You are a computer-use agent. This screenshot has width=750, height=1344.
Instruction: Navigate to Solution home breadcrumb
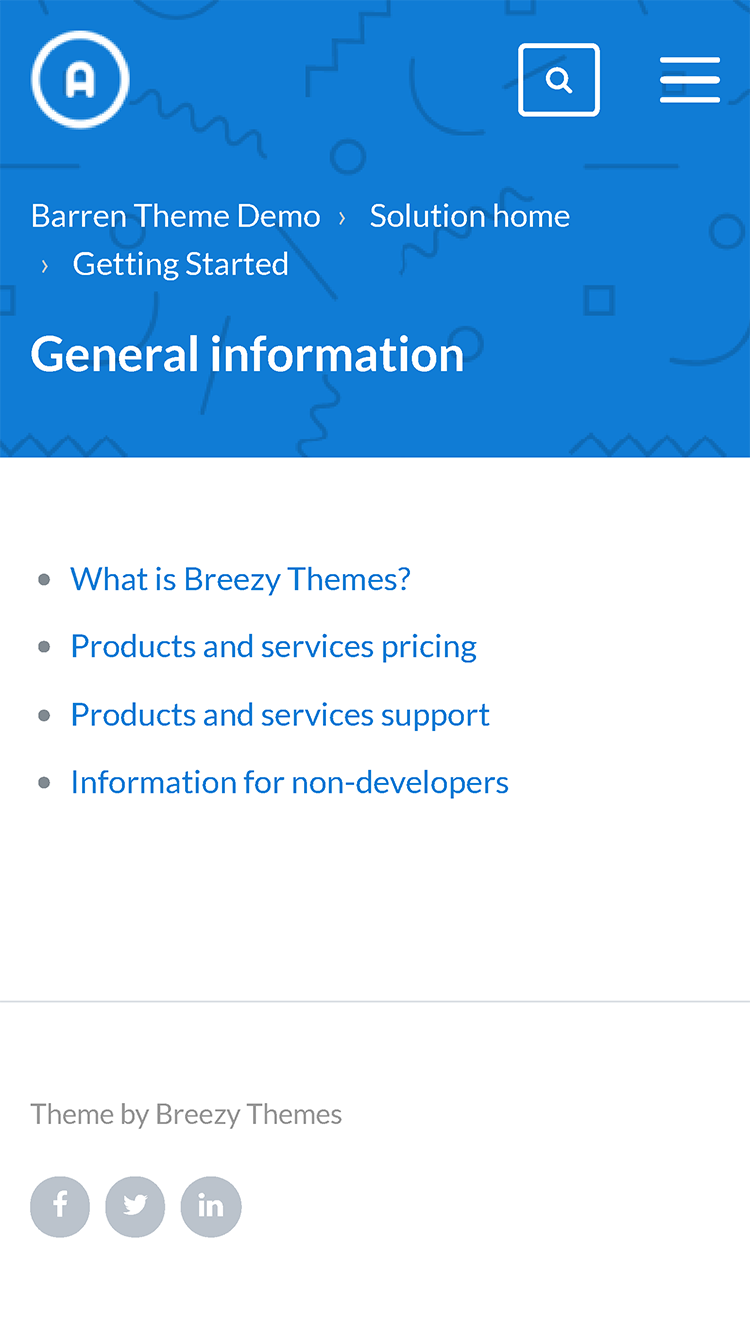click(470, 216)
